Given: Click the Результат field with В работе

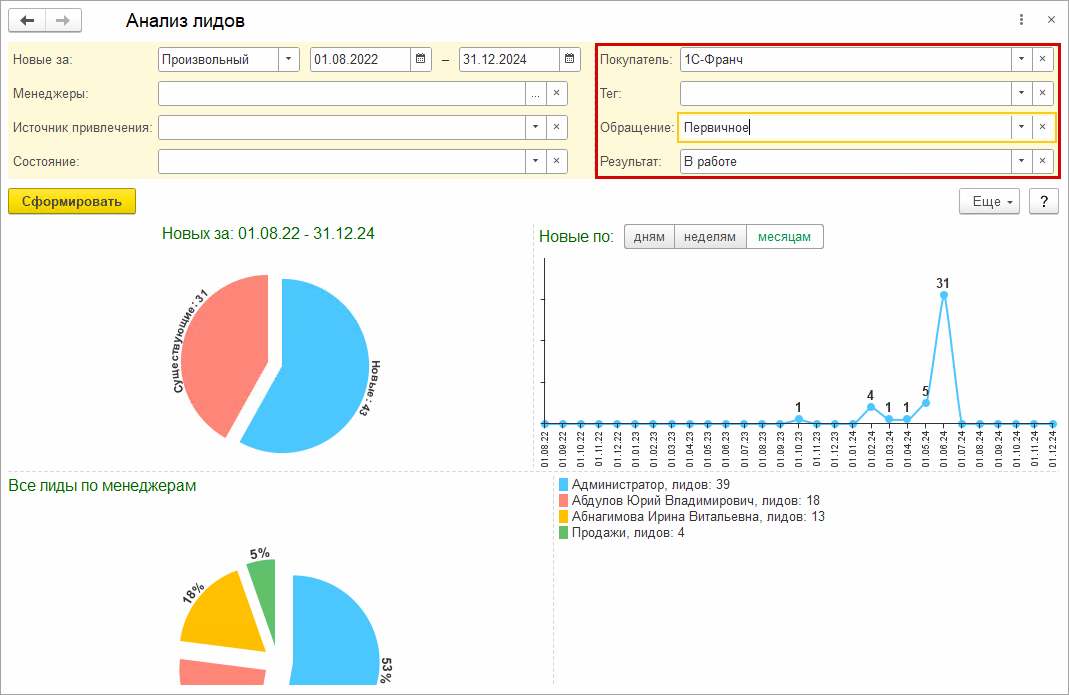Looking at the screenshot, I should pos(845,162).
